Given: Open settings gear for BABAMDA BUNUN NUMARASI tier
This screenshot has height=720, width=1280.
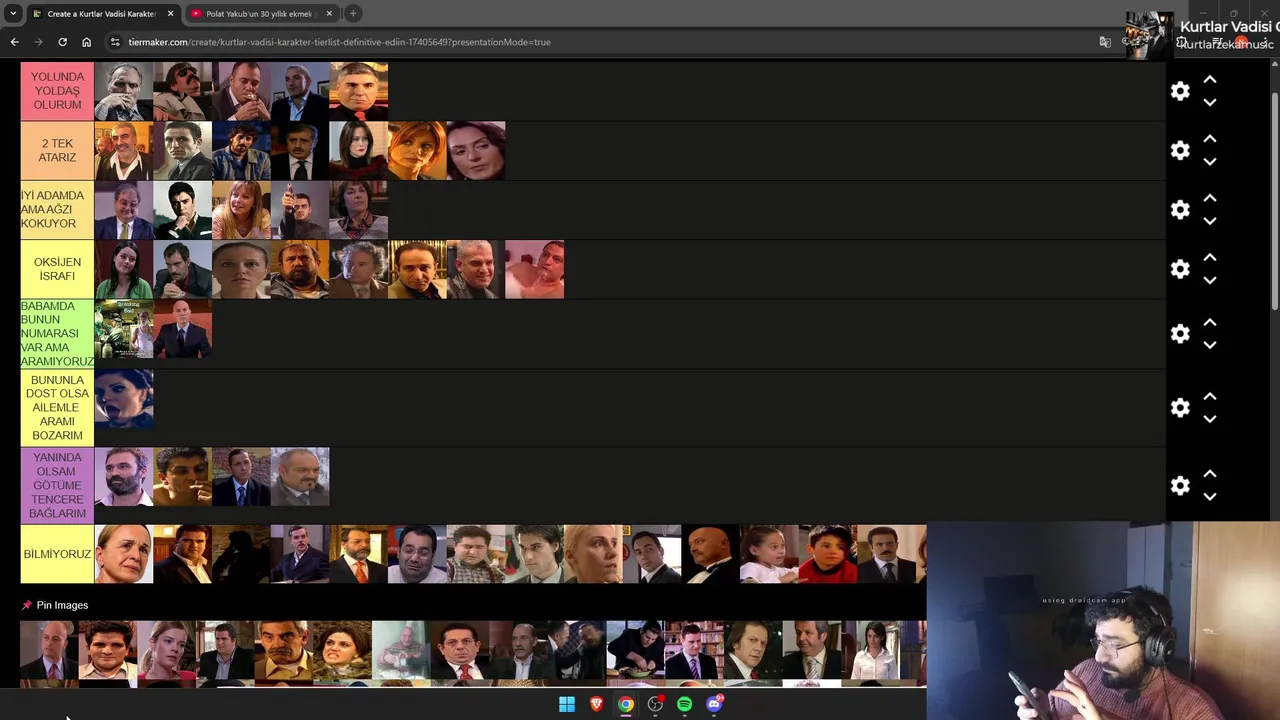Looking at the screenshot, I should (1180, 334).
